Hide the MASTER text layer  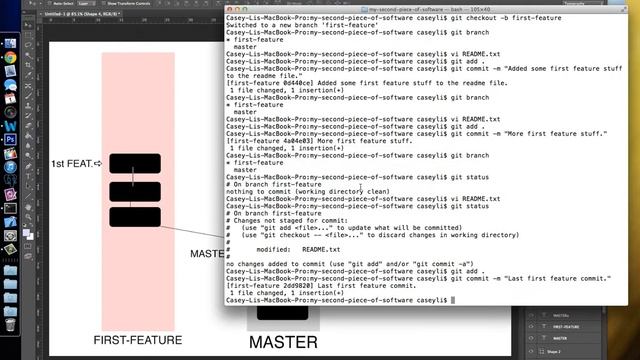pos(531,338)
